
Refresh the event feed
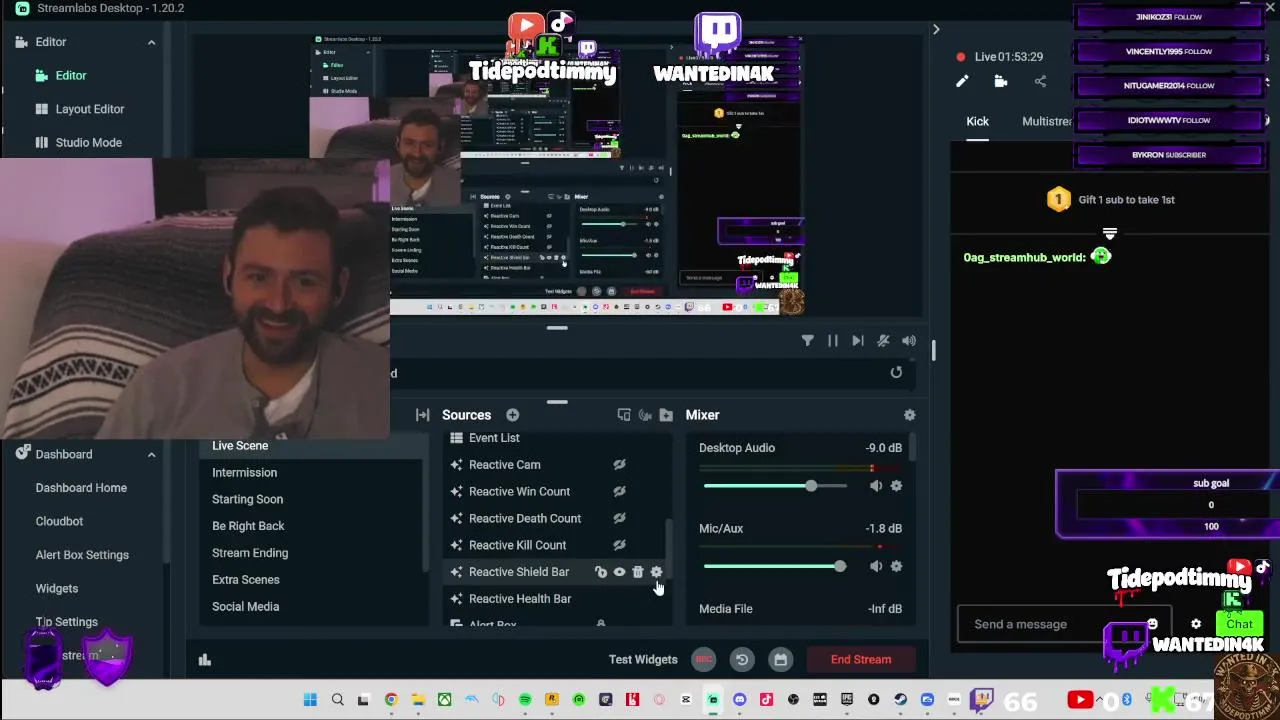[896, 373]
